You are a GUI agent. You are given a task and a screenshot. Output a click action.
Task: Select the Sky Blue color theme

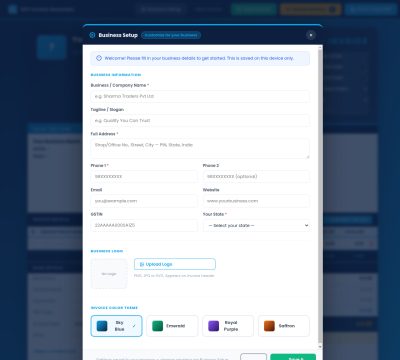(x=116, y=326)
